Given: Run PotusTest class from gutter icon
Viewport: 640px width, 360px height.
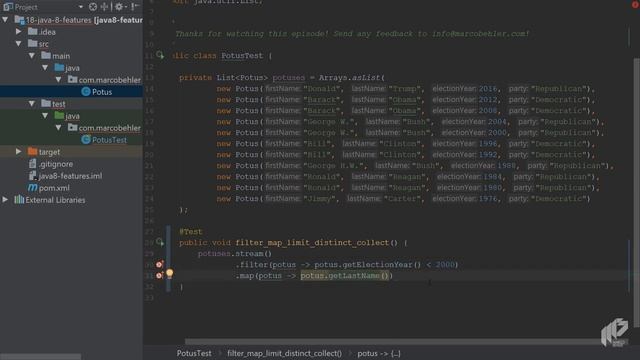Looking at the screenshot, I should (160, 55).
